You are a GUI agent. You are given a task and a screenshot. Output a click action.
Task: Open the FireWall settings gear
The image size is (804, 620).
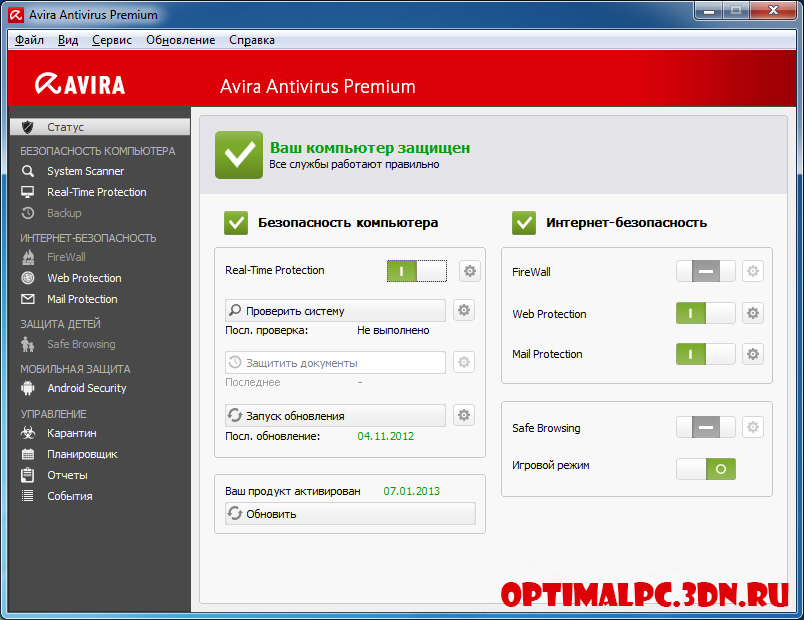(x=753, y=271)
